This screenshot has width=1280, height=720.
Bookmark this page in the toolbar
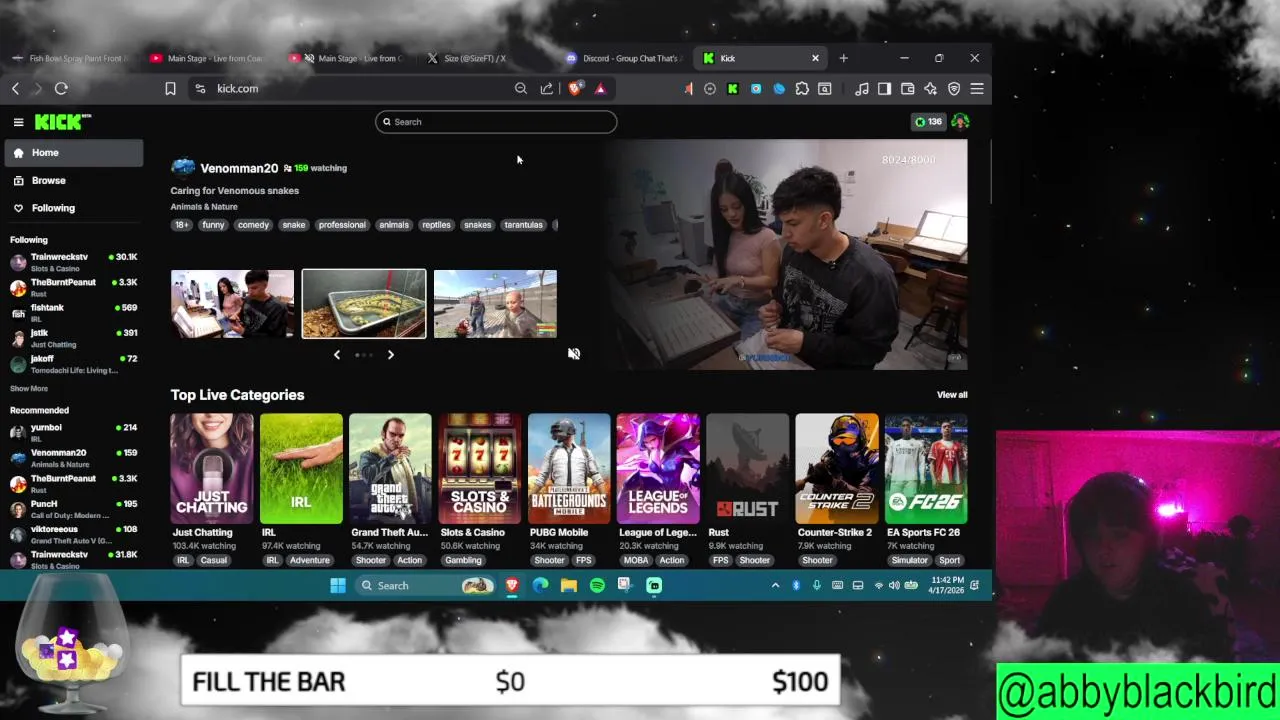tap(170, 89)
